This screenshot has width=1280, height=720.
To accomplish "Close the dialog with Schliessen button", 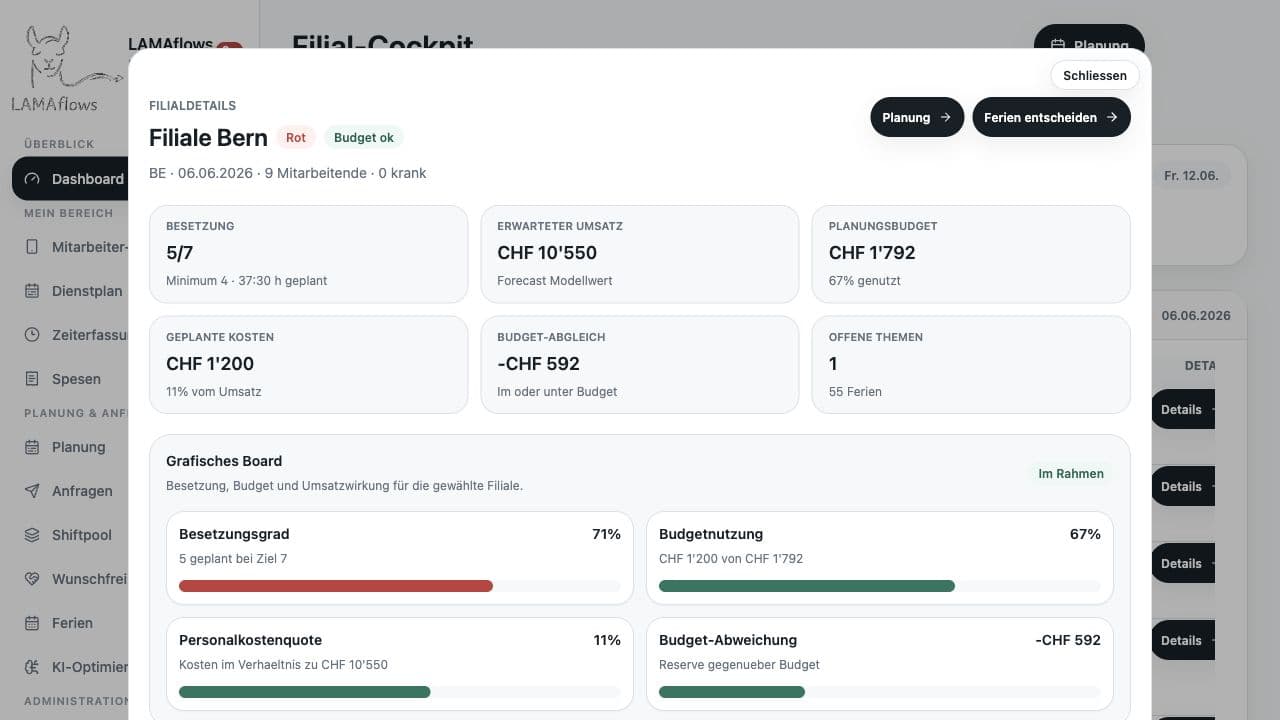I will 1095,75.
